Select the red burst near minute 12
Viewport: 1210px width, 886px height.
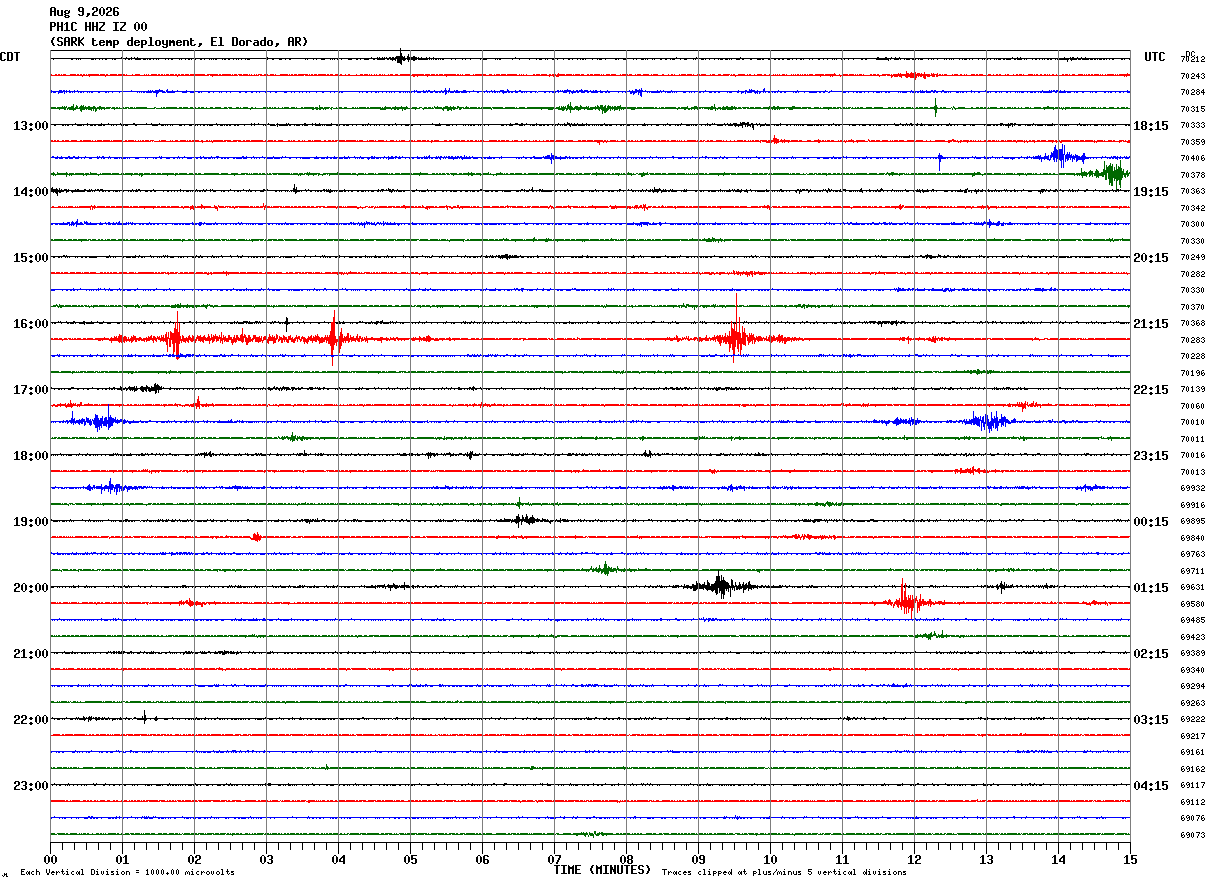click(x=907, y=600)
